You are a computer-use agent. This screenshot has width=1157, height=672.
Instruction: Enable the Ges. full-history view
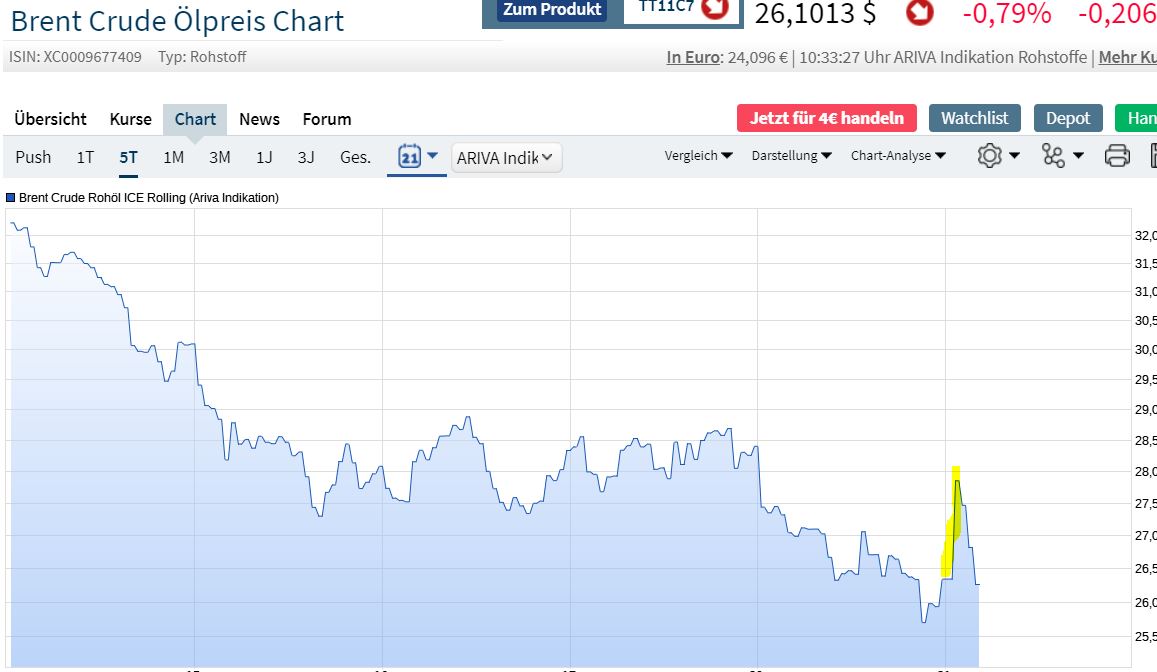pyautogui.click(x=354, y=157)
